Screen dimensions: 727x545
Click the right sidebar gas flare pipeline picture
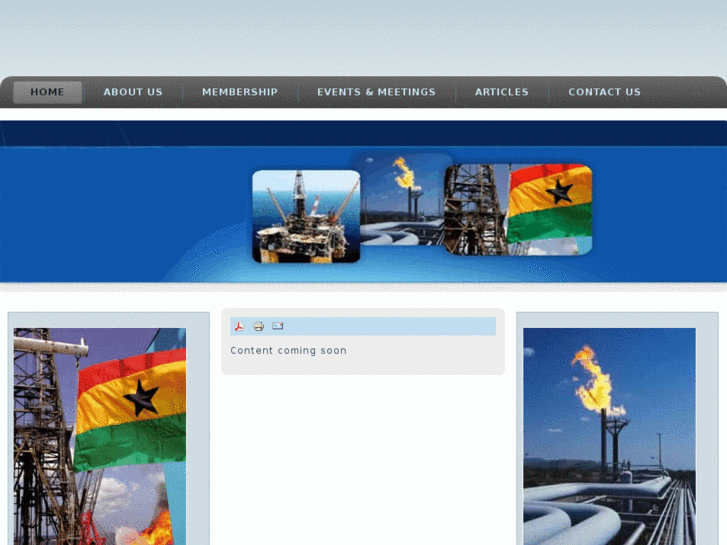[609, 436]
